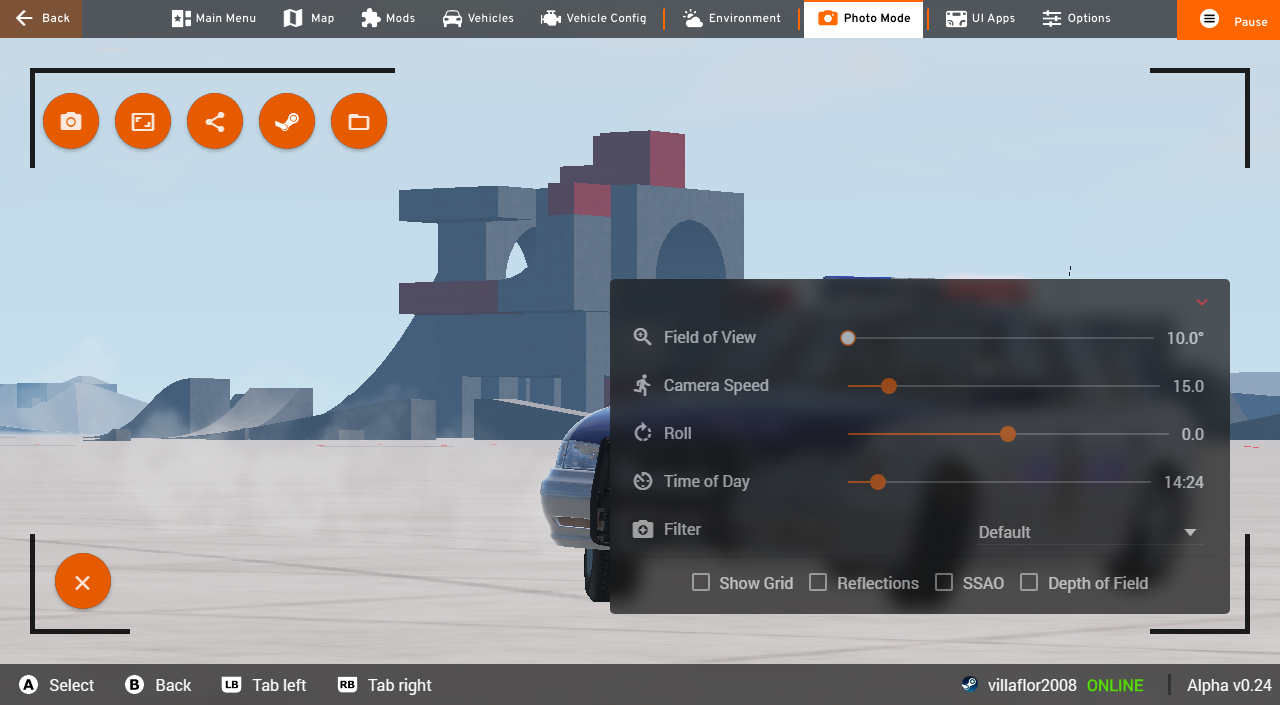Click the Camera Speed running man icon
1280x705 pixels.
click(x=643, y=385)
